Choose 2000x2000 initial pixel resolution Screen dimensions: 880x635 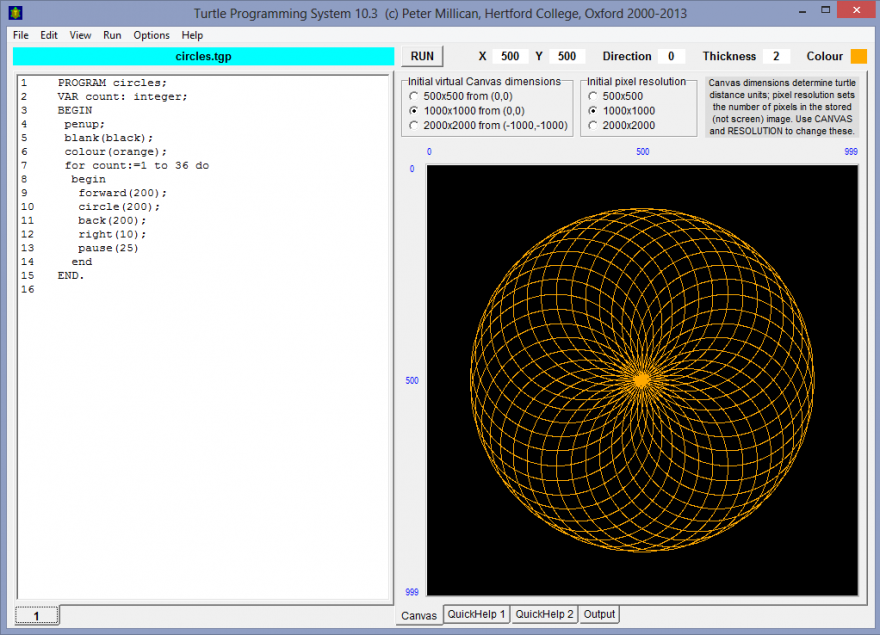pyautogui.click(x=593, y=125)
